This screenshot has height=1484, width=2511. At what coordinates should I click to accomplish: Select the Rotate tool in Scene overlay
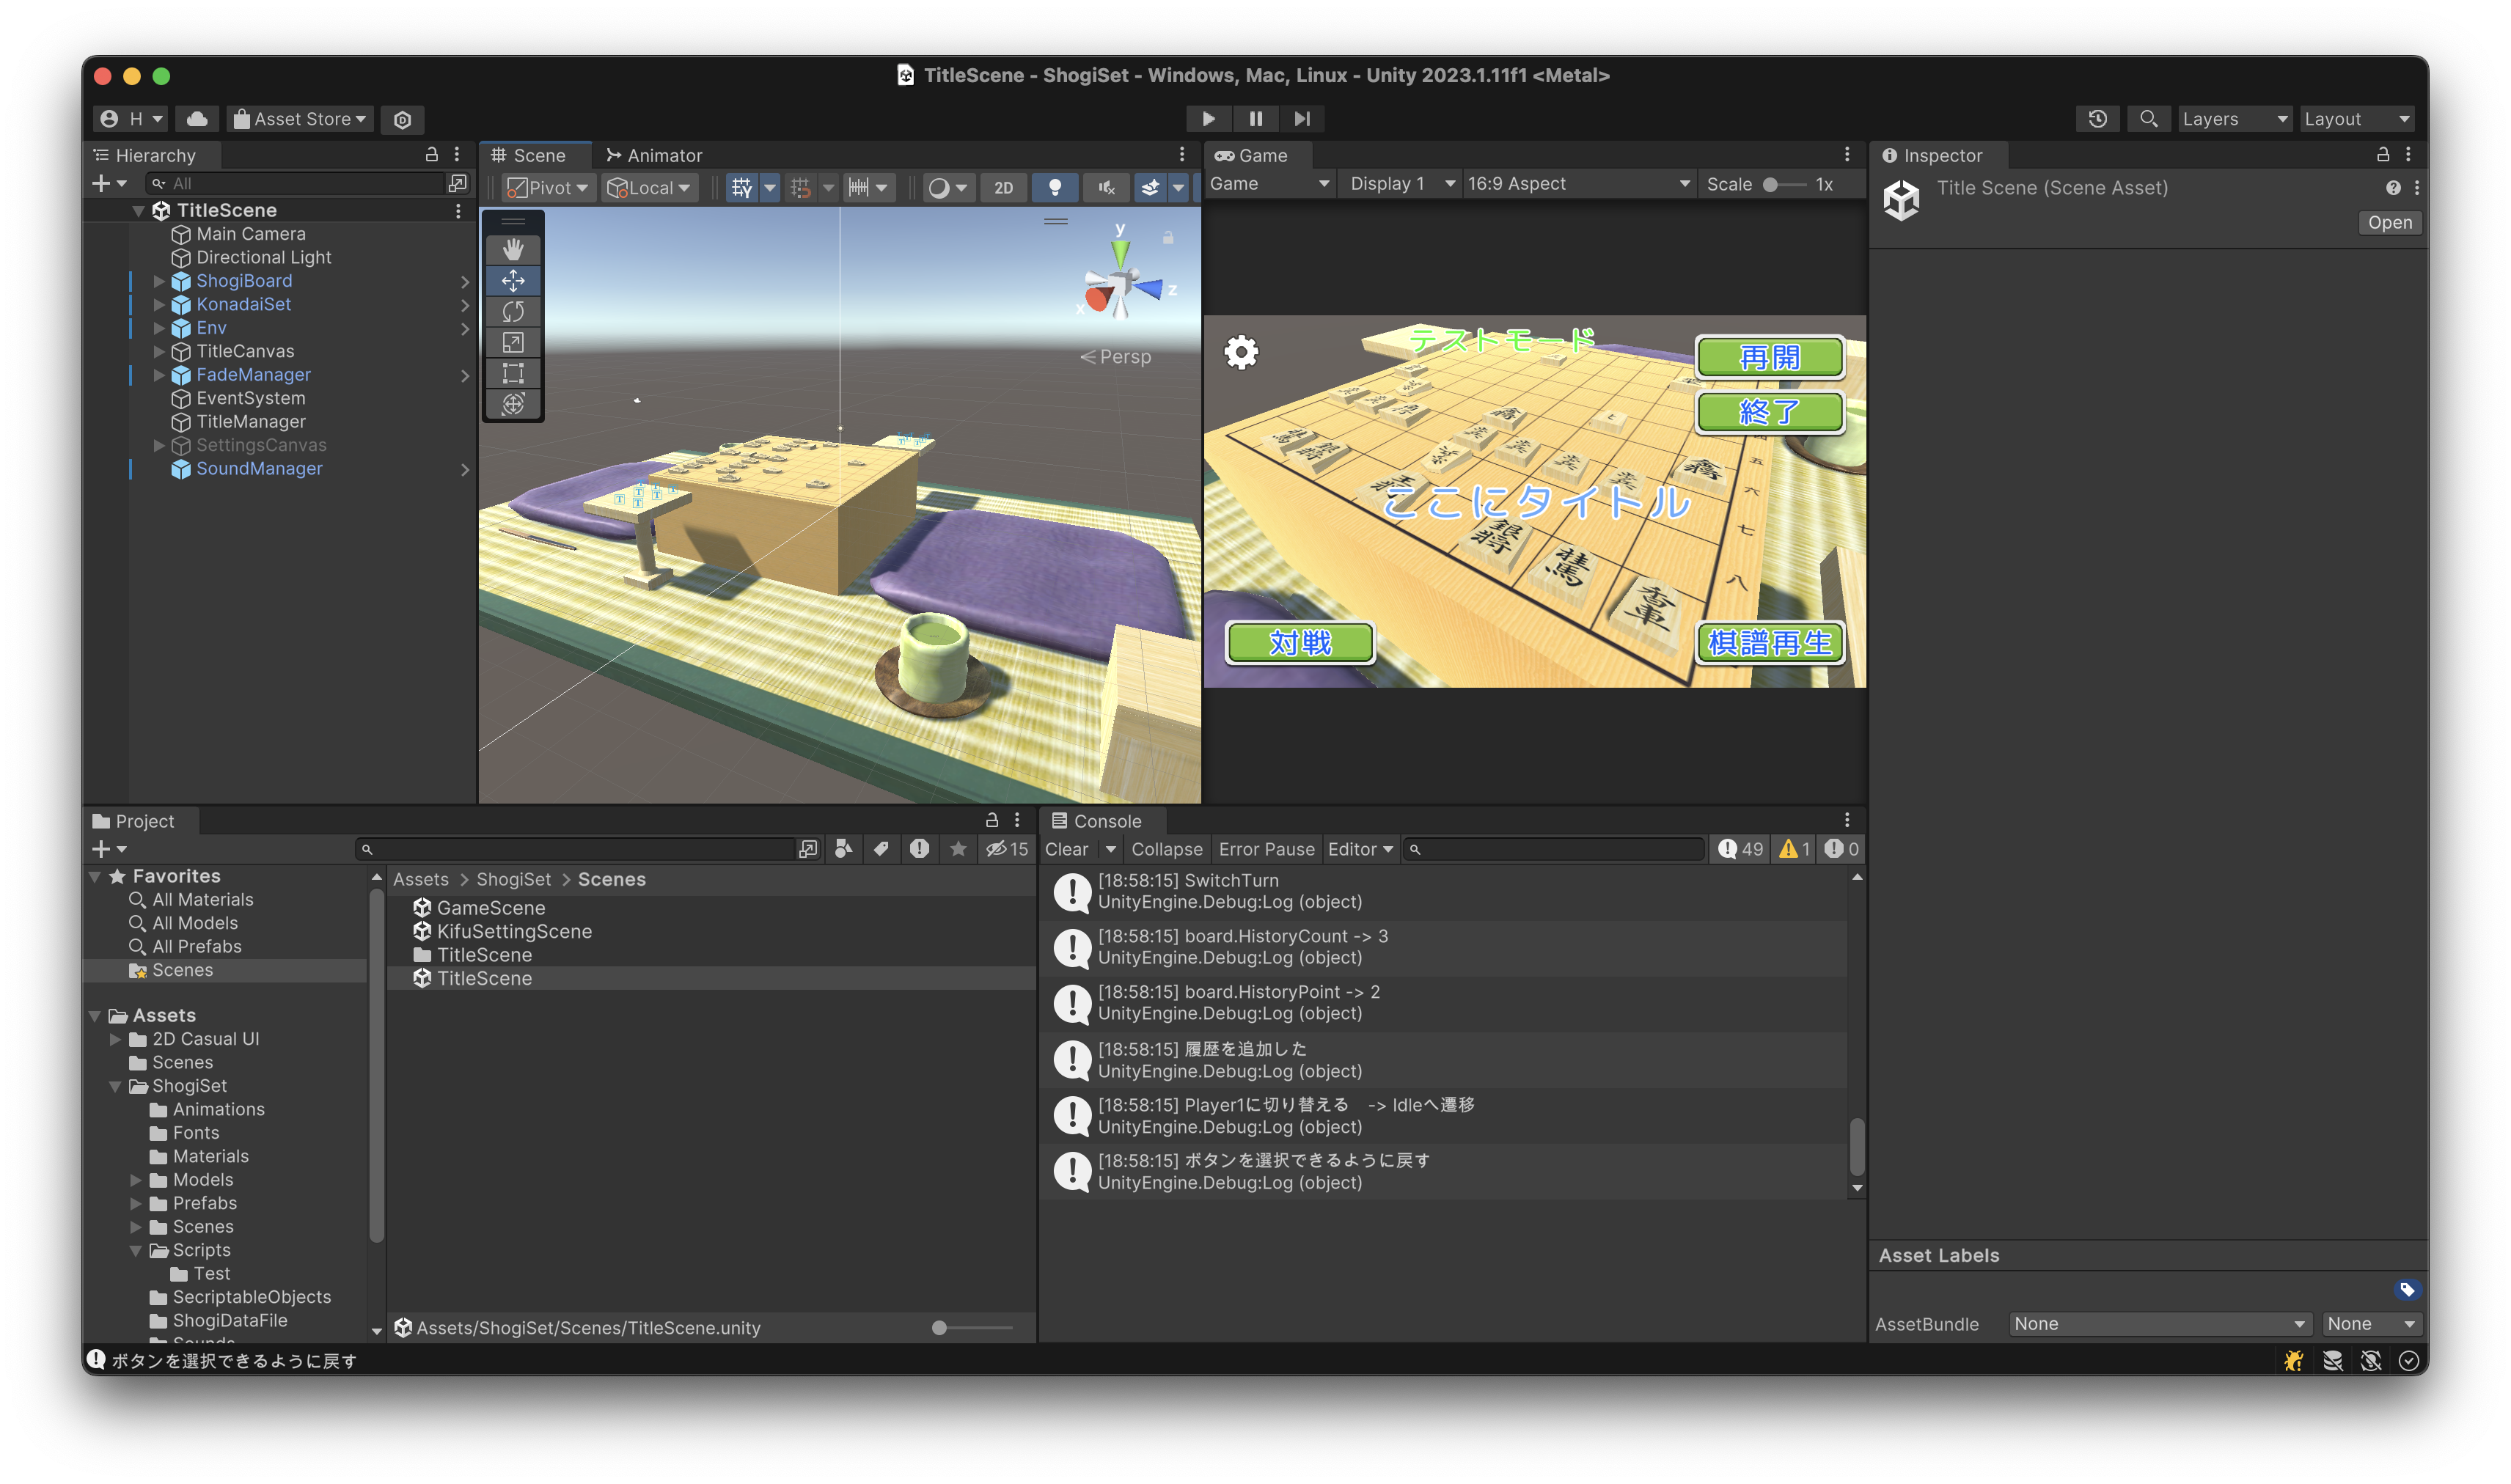[513, 311]
